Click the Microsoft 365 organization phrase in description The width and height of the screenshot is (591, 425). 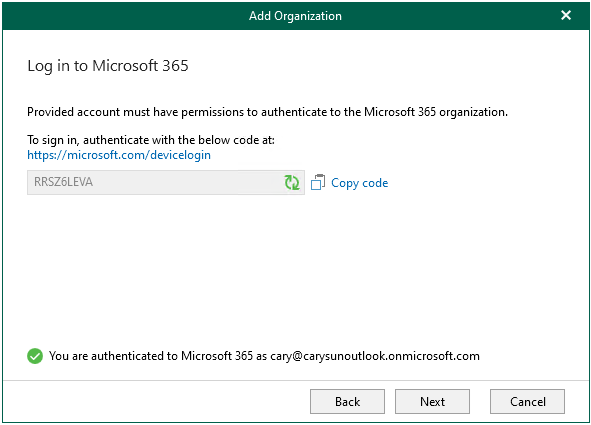coord(435,112)
